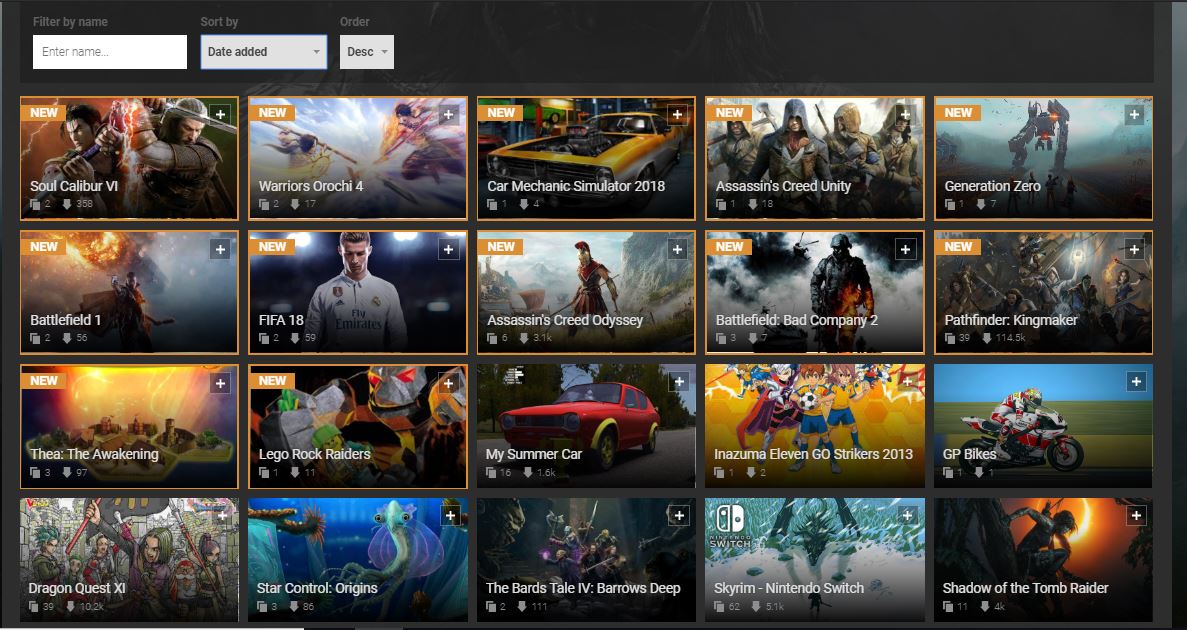Add Car Mechanic Simulator 2018 via plus icon
Viewport: 1187px width, 630px height.
(677, 115)
